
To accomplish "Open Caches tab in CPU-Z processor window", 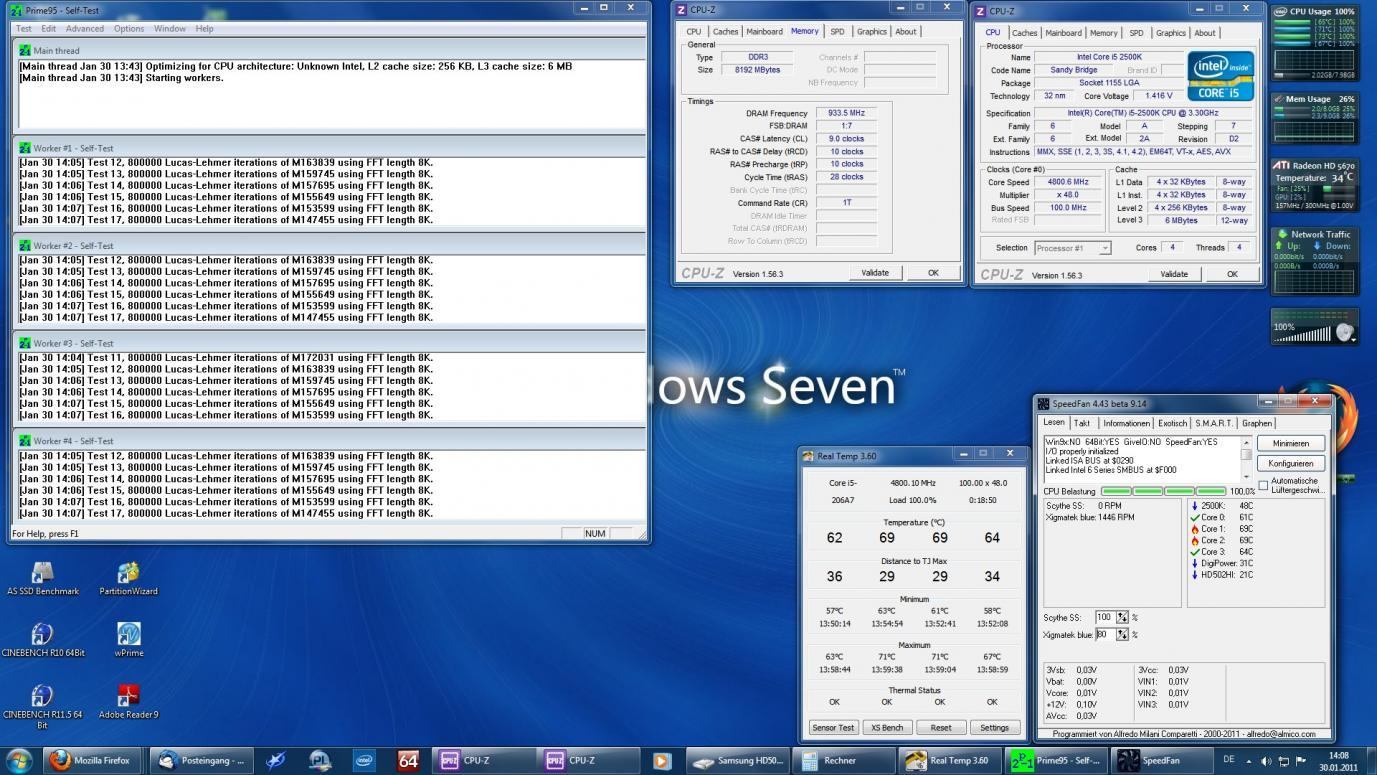I will pos(1025,33).
